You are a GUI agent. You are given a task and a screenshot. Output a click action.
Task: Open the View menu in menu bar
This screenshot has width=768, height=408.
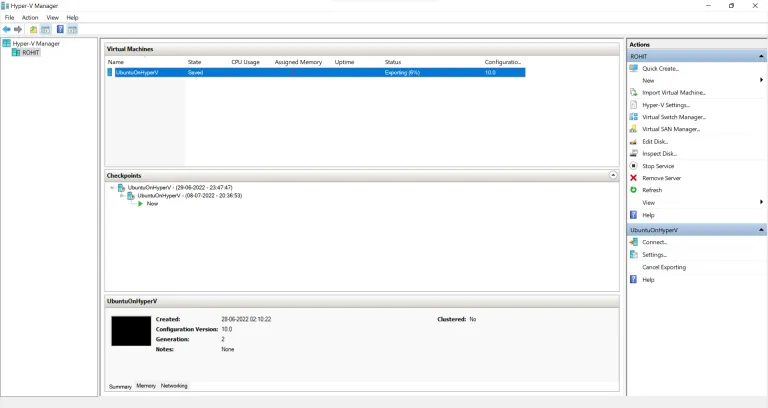pos(52,18)
